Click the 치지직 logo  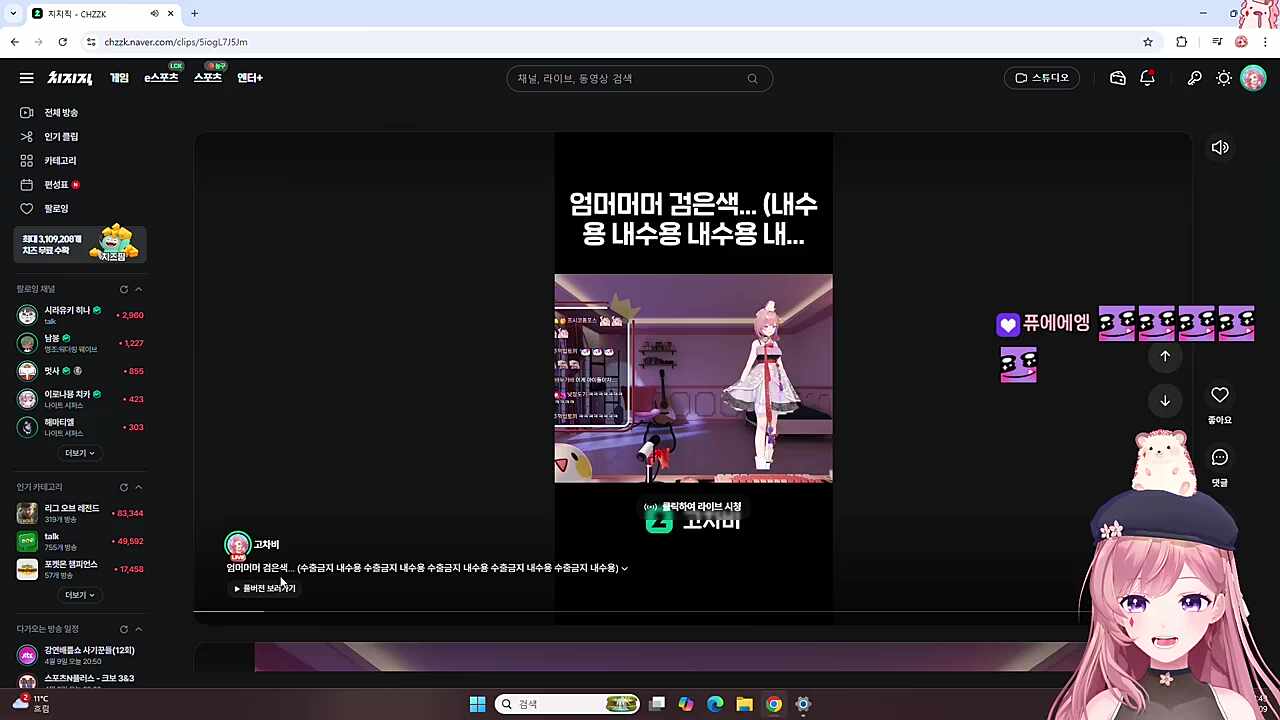[70, 78]
